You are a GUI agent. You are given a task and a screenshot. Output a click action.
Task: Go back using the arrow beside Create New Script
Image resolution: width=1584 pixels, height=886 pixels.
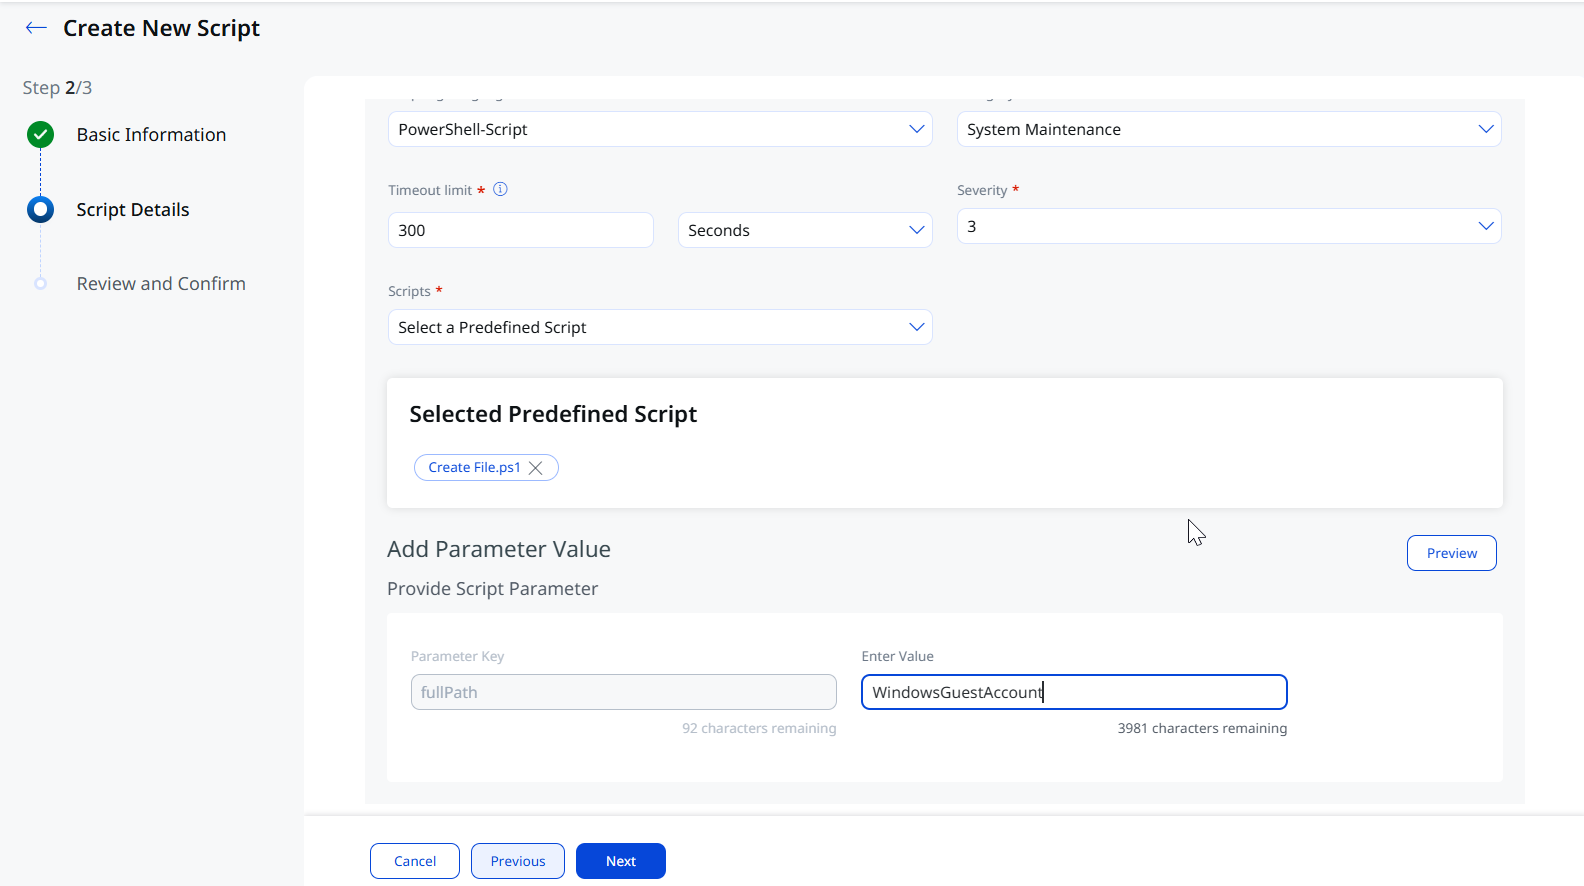click(36, 28)
